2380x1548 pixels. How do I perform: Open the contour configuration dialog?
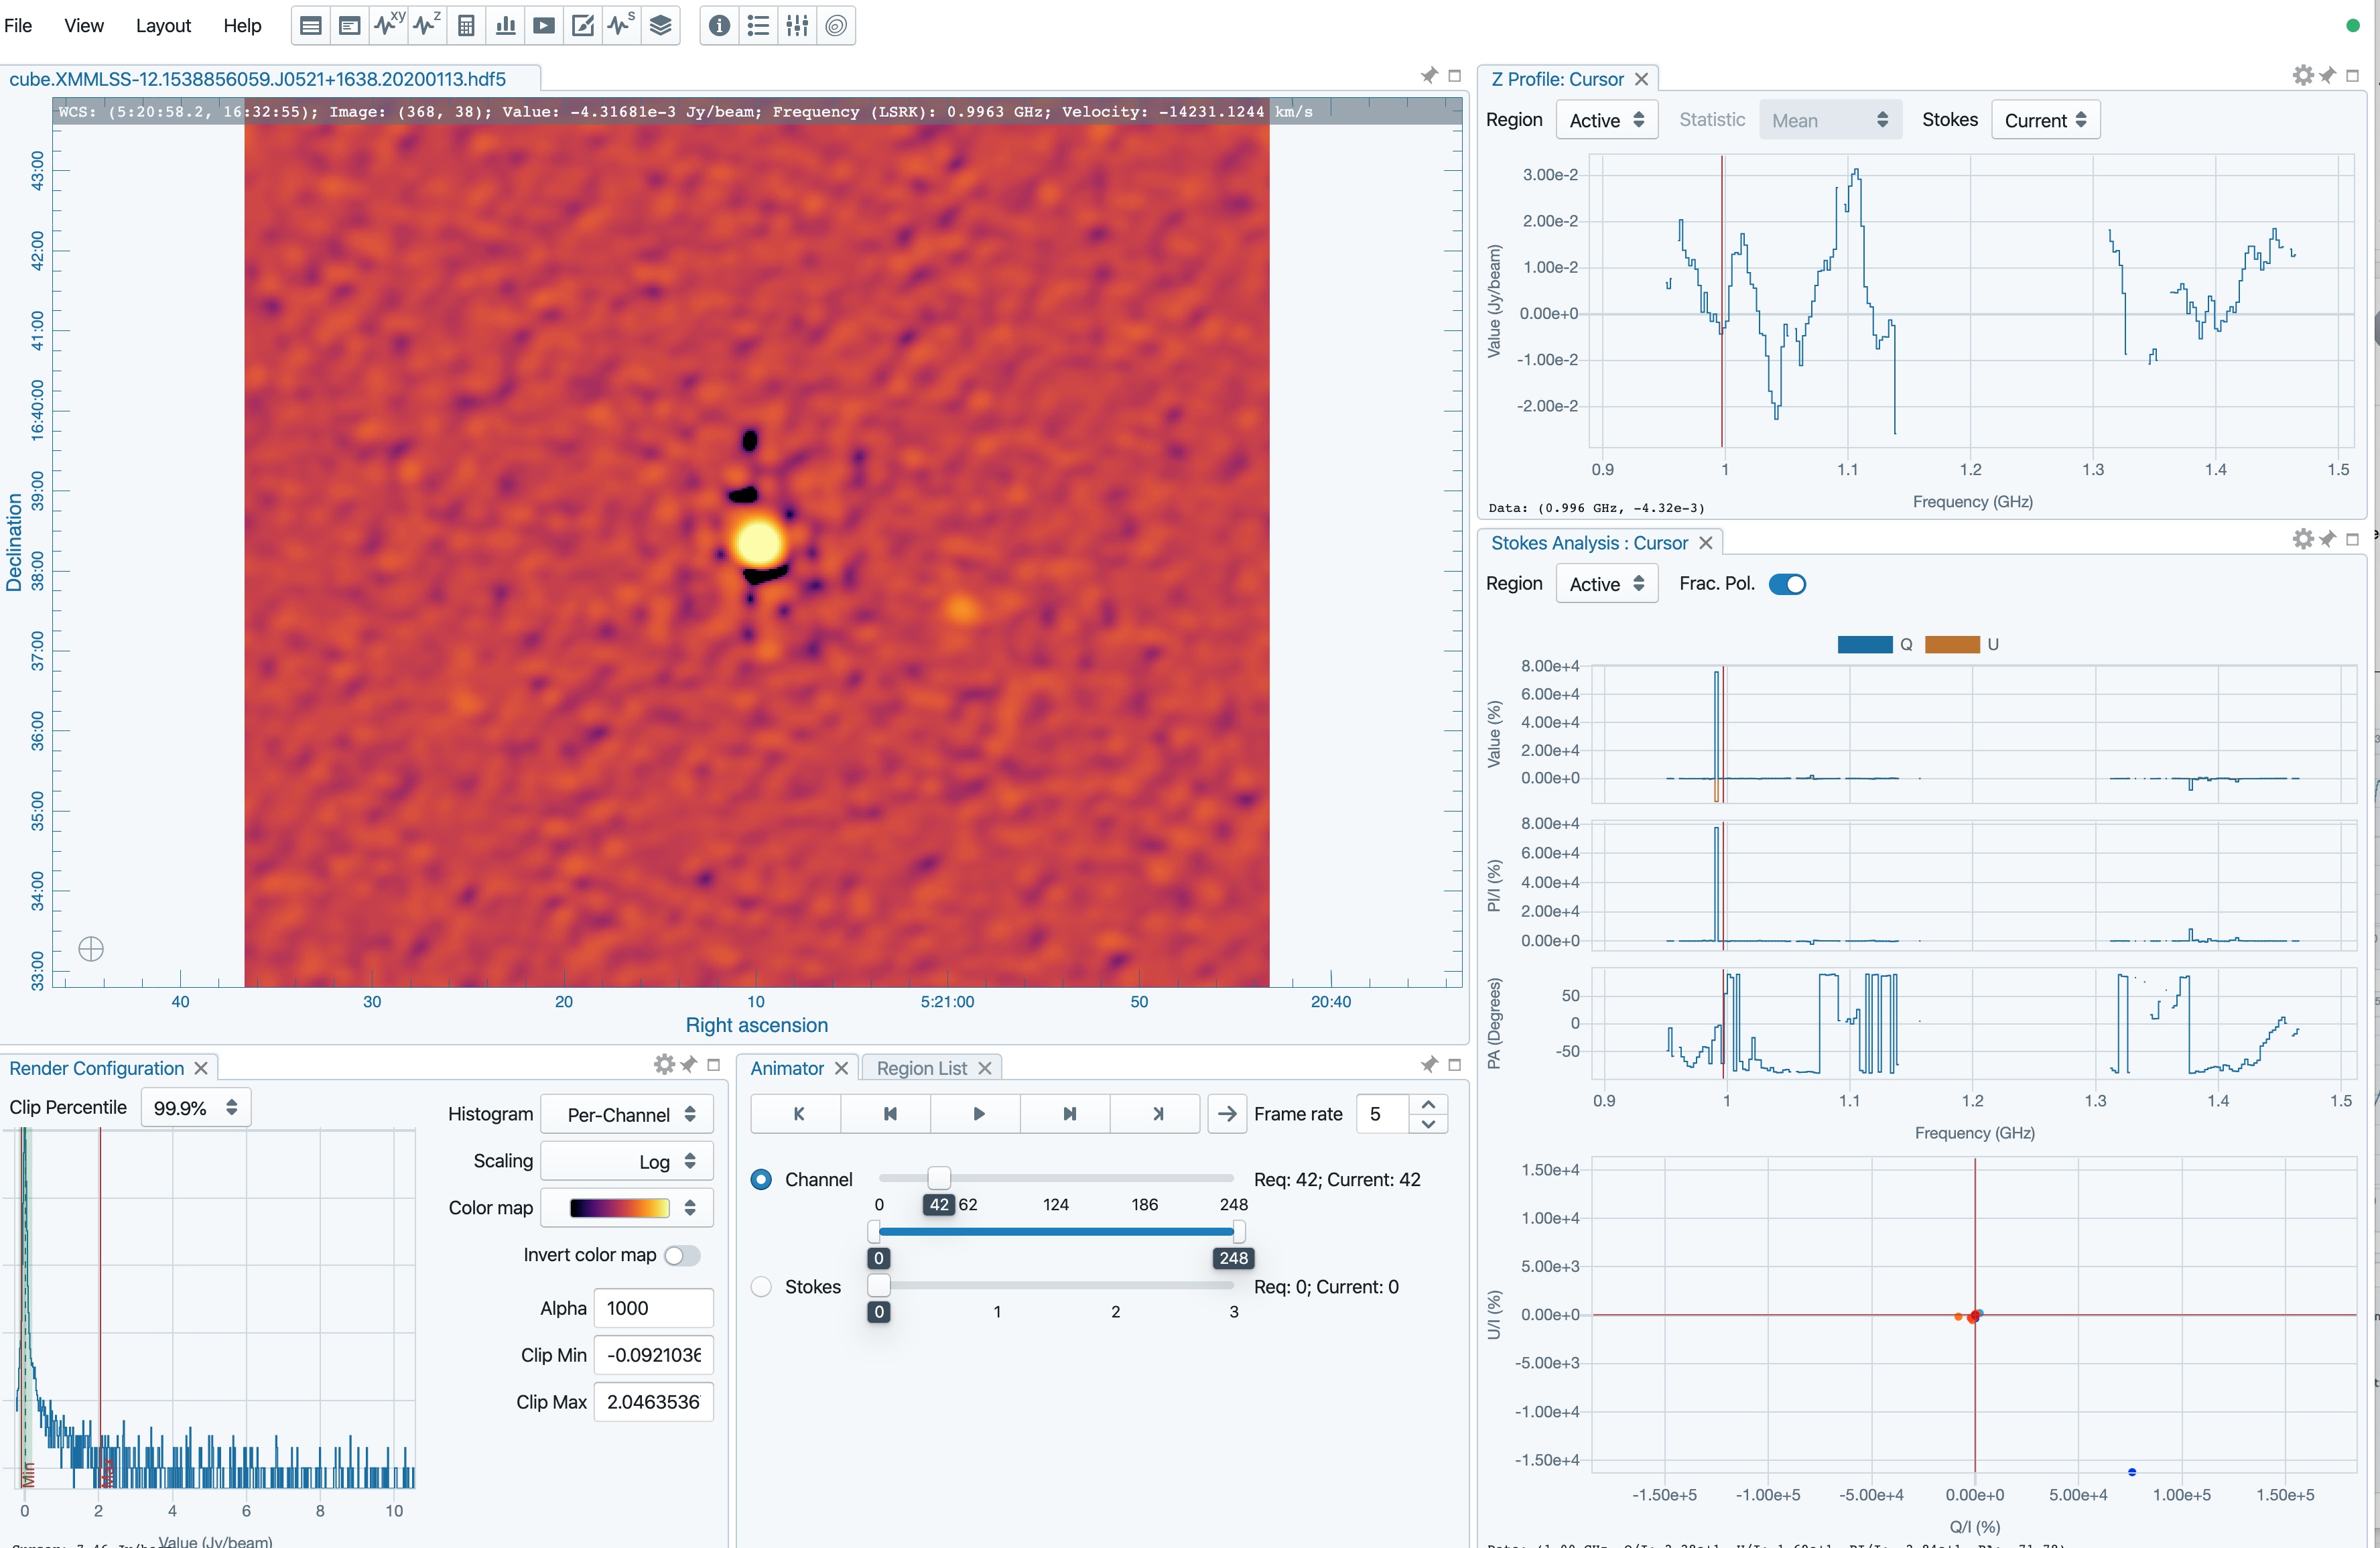click(x=836, y=25)
